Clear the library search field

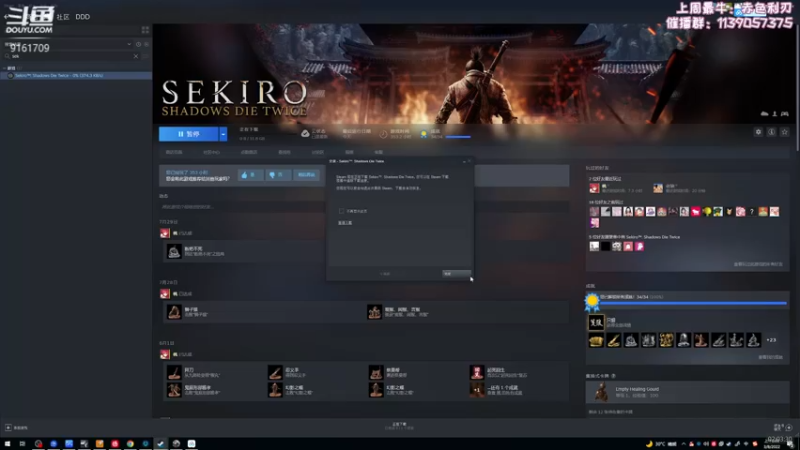(136, 56)
